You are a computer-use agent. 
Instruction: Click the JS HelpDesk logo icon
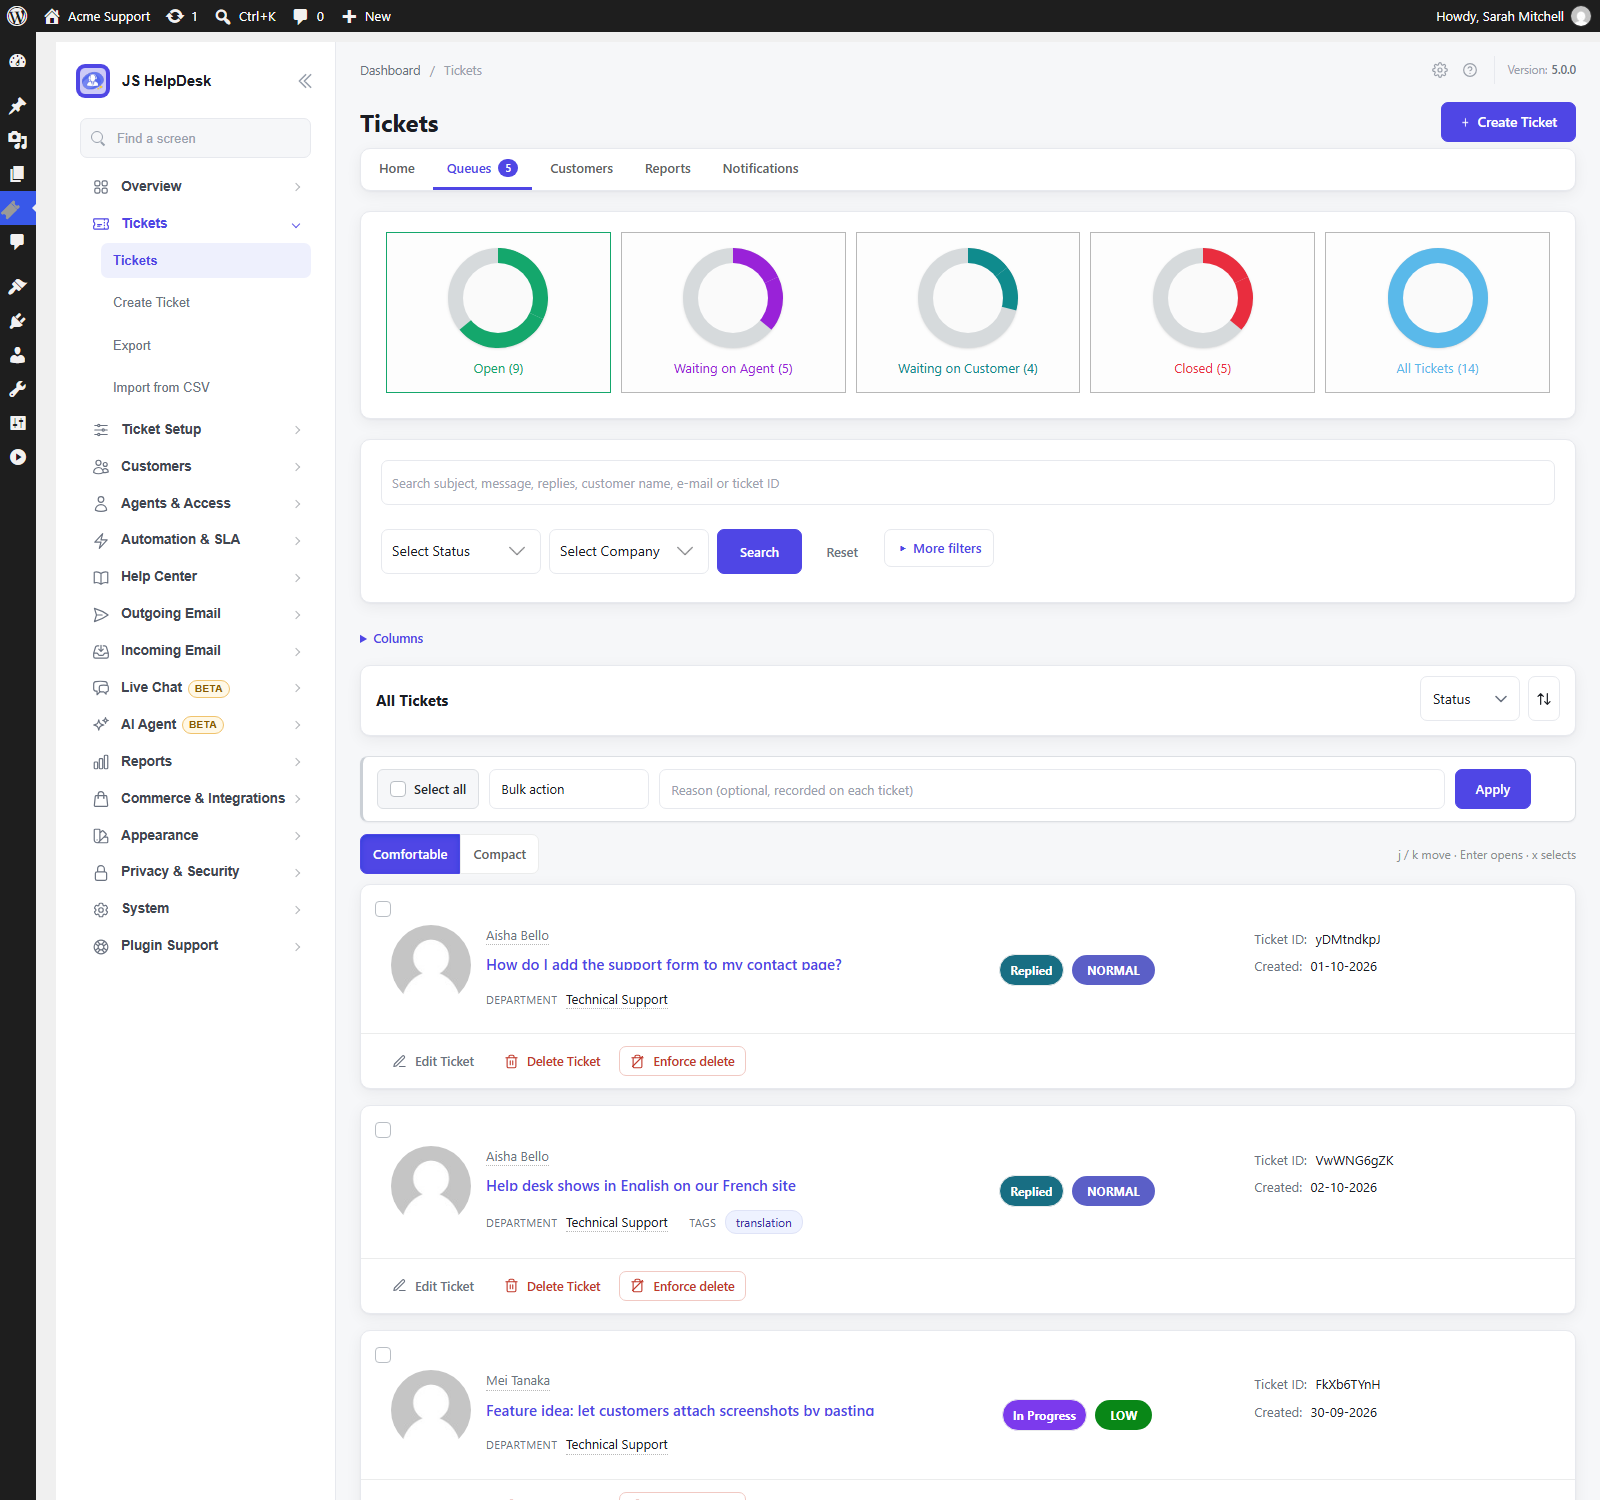click(93, 81)
